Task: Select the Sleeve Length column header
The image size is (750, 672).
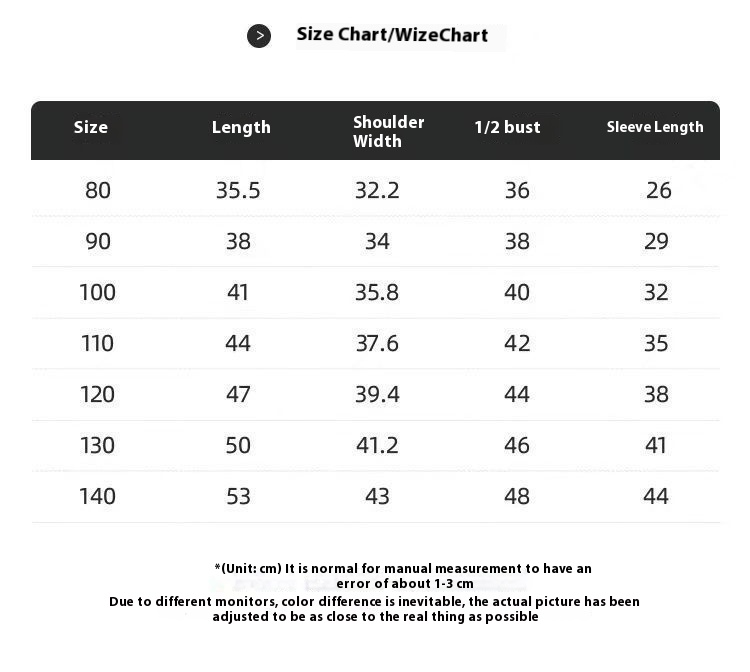Action: click(655, 127)
